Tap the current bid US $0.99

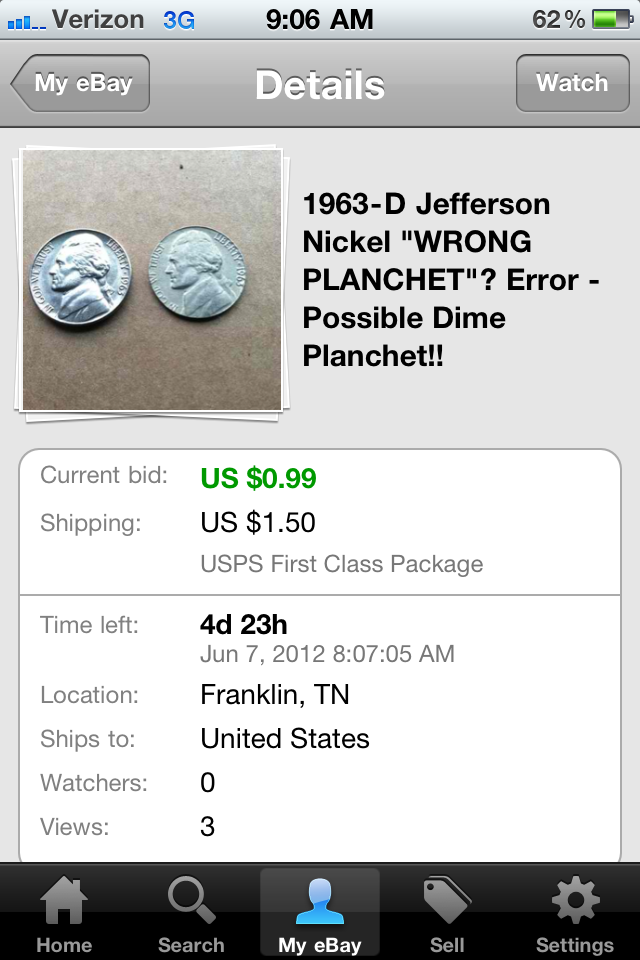[x=259, y=479]
